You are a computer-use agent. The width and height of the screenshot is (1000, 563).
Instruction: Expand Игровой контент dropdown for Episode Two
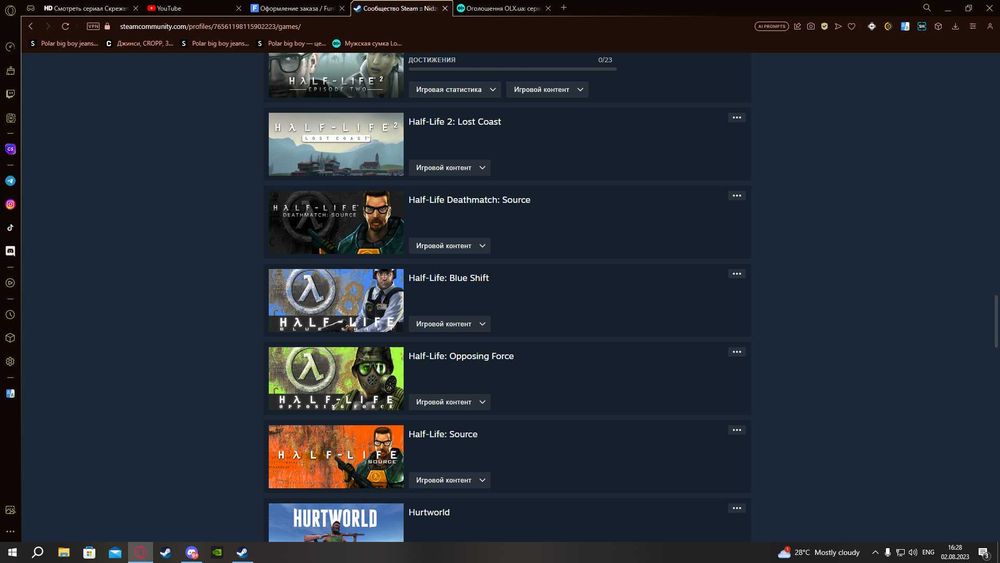coord(547,89)
